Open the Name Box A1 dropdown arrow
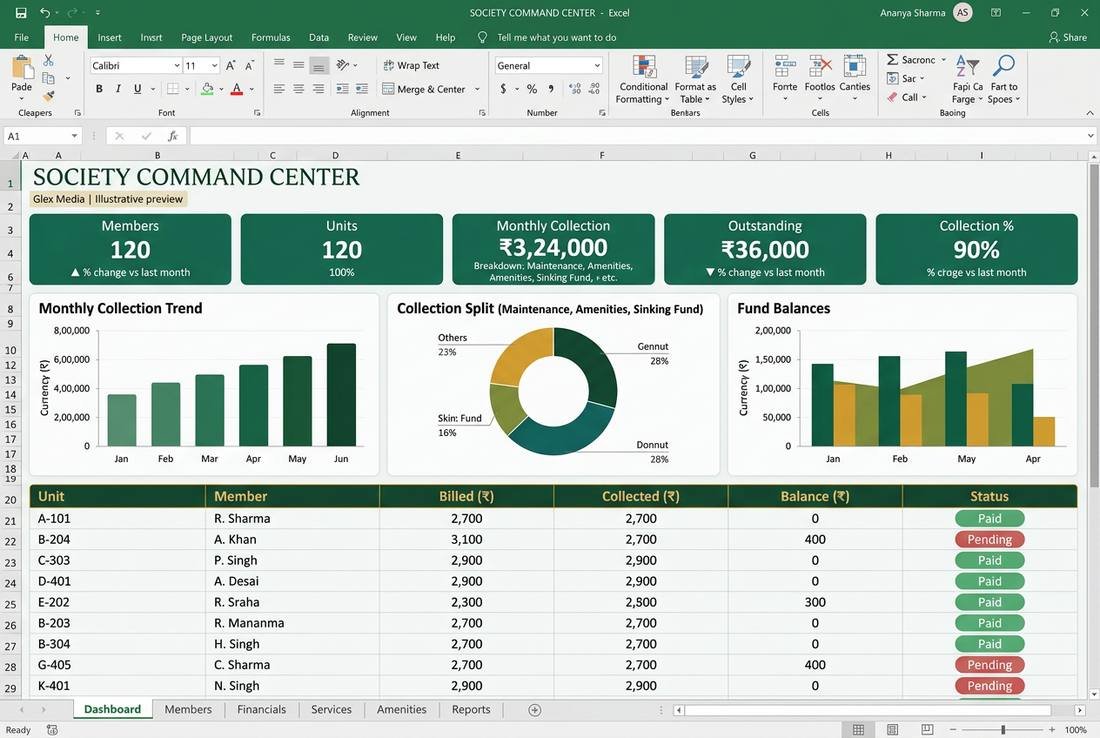Viewport: 1100px width, 738px height. (x=74, y=136)
